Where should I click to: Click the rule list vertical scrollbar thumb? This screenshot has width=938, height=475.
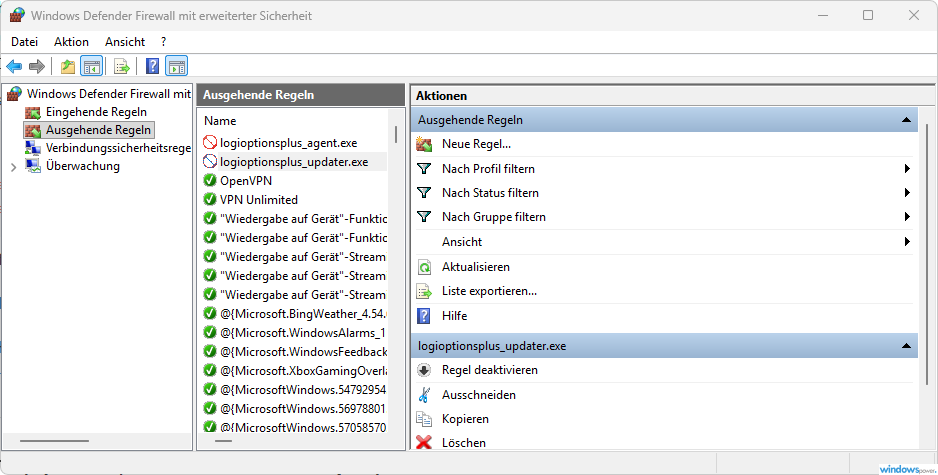click(x=396, y=134)
